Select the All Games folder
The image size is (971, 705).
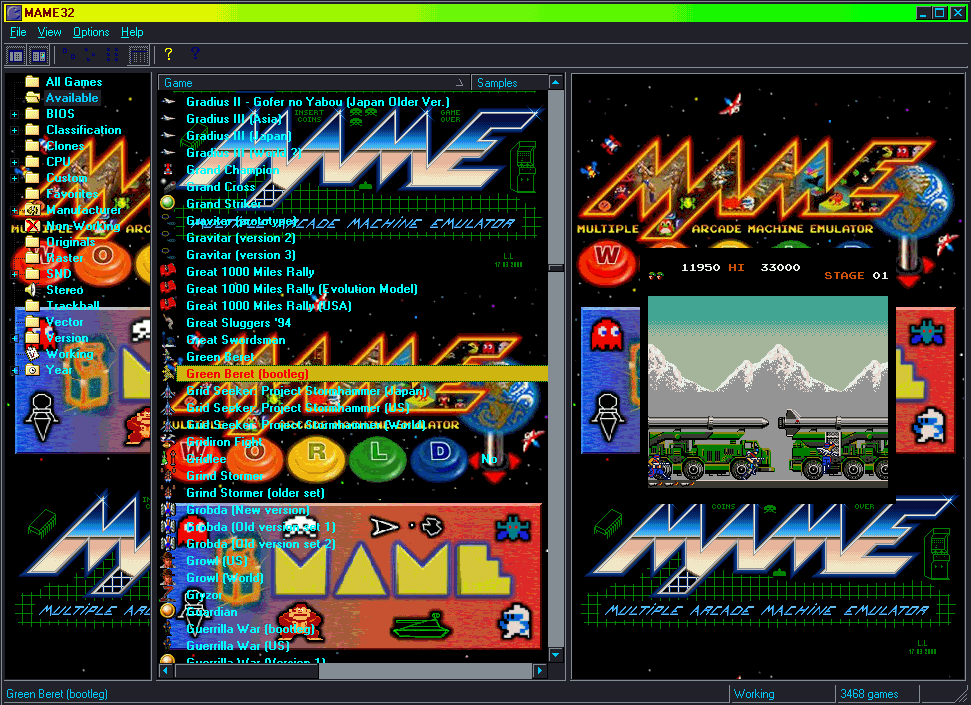74,82
